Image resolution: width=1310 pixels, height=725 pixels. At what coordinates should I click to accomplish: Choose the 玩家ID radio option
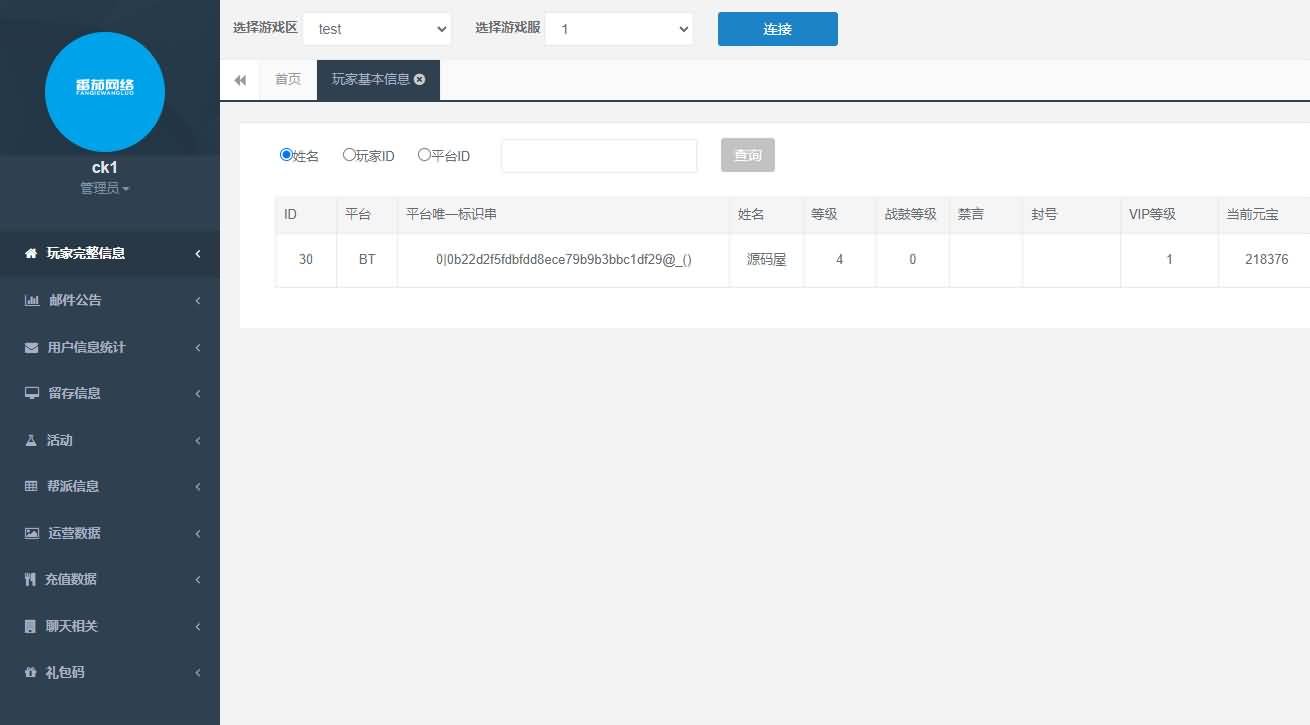click(x=348, y=155)
